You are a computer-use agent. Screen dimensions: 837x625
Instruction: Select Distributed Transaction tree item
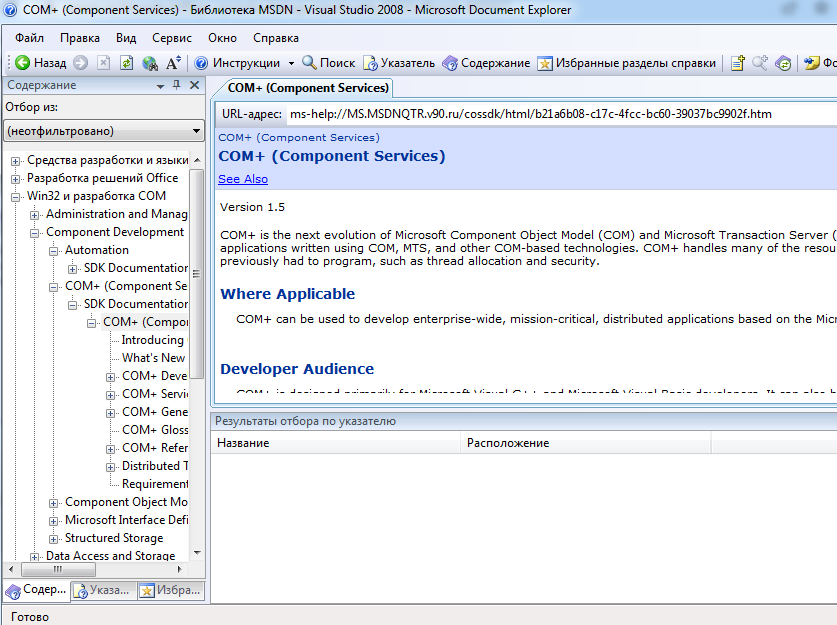(x=155, y=466)
